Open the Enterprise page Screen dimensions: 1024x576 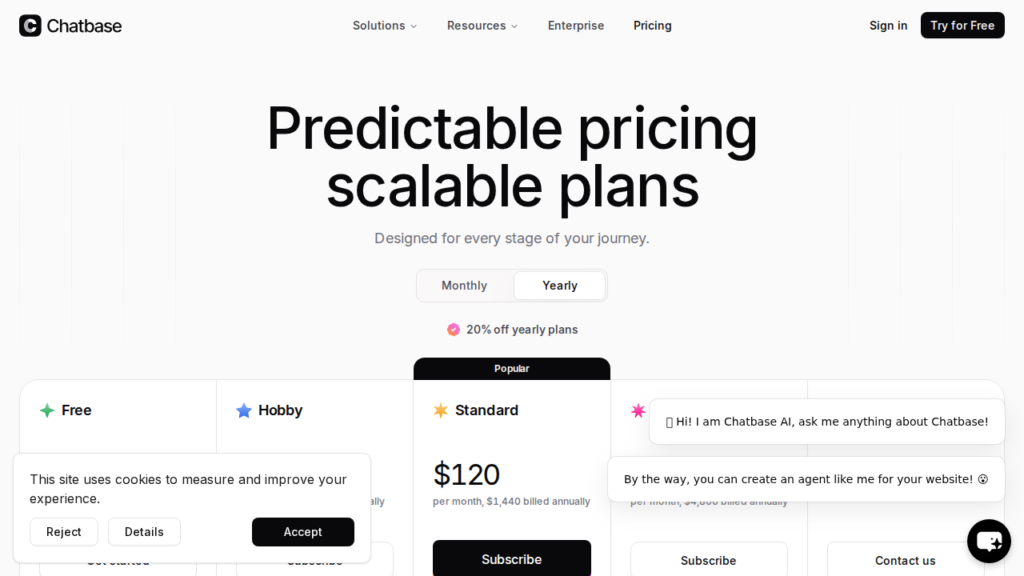click(576, 26)
